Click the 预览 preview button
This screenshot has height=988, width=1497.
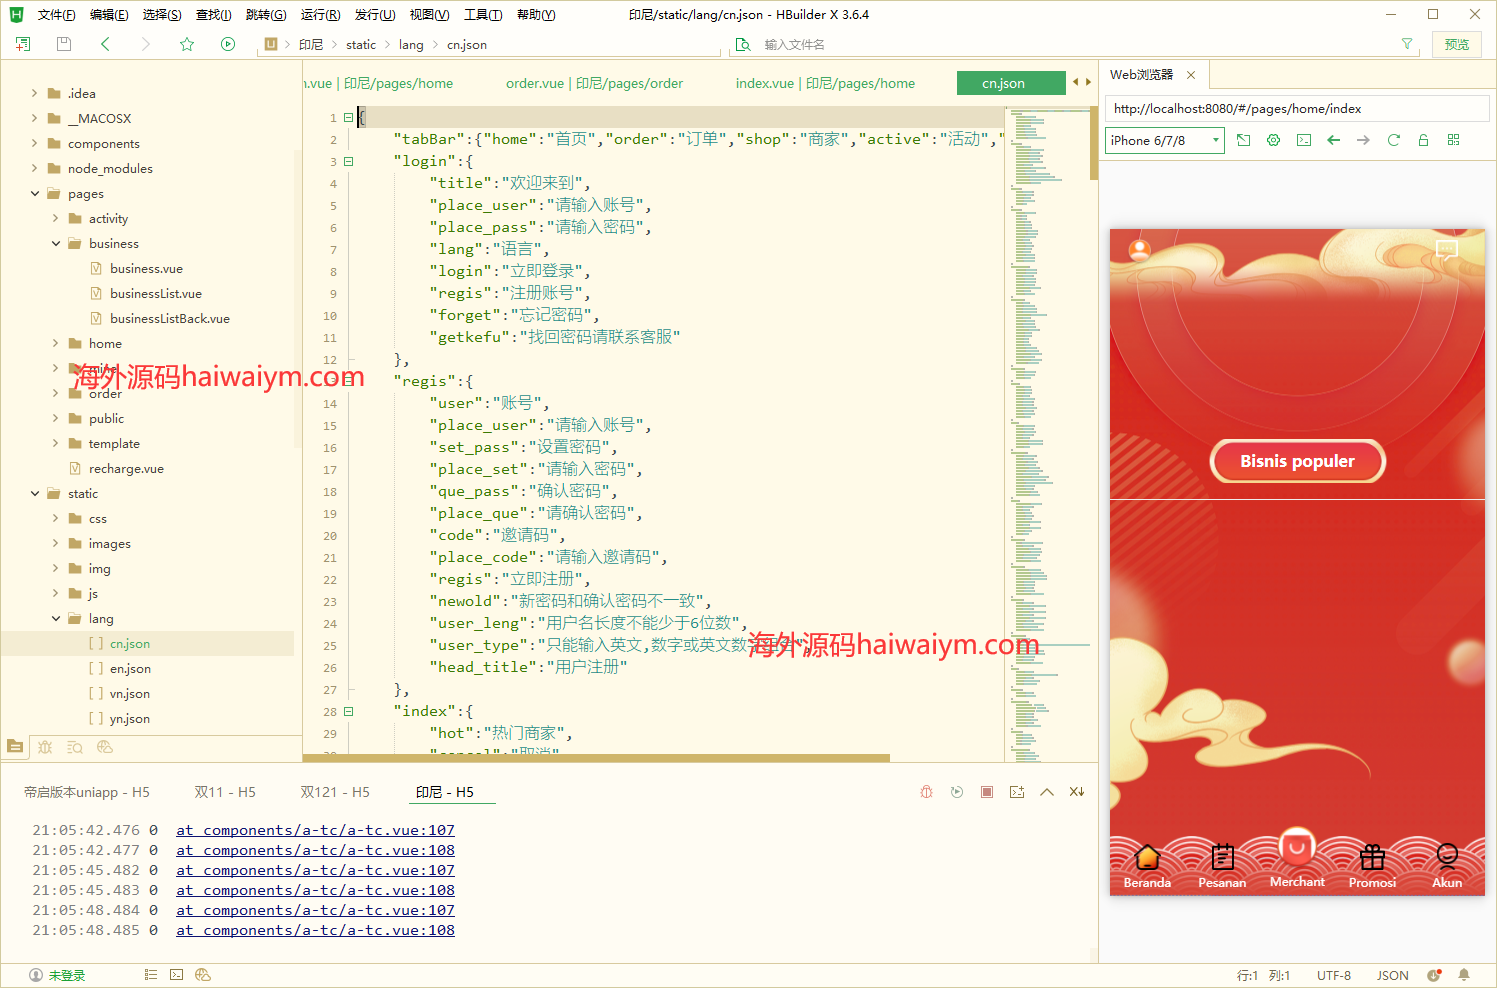(1456, 44)
